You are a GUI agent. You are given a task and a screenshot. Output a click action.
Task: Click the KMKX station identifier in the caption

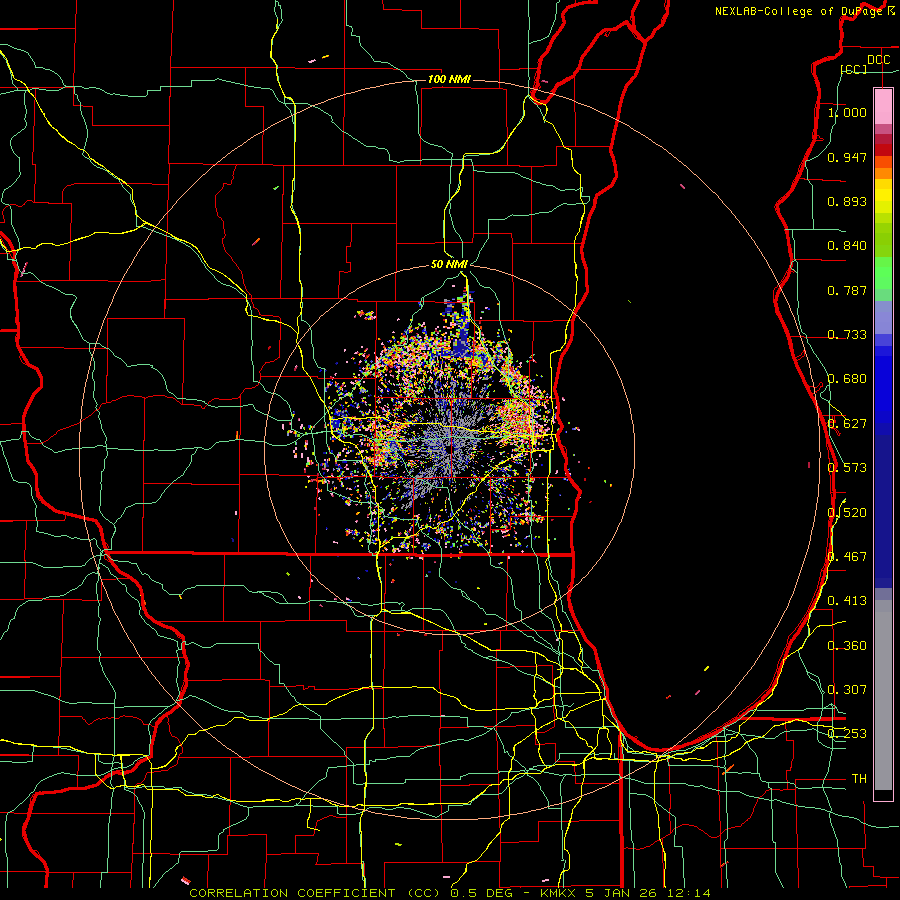tap(560, 893)
